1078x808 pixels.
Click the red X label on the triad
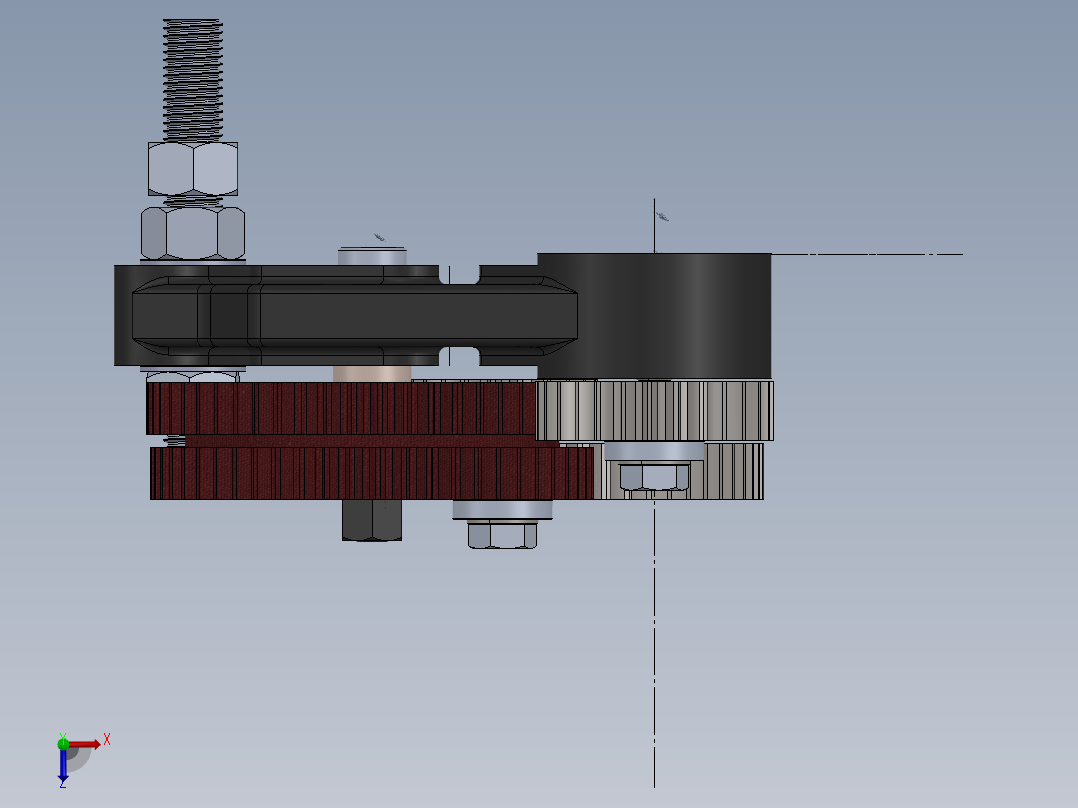tap(107, 740)
